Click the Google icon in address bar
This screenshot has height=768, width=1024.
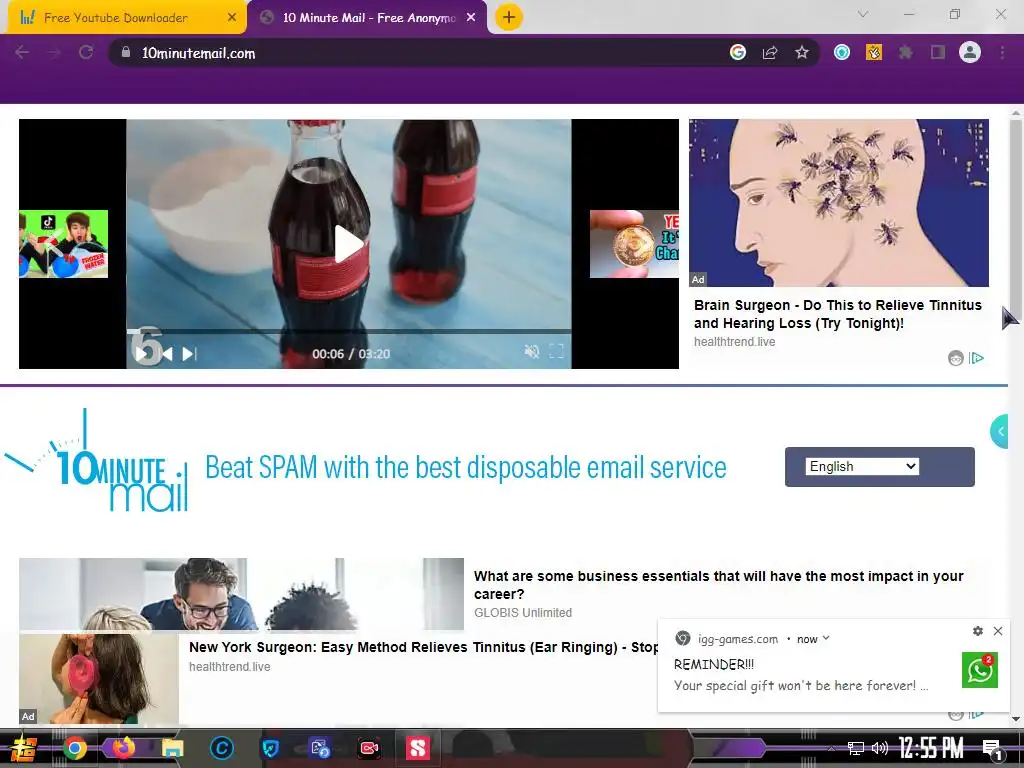click(x=738, y=53)
